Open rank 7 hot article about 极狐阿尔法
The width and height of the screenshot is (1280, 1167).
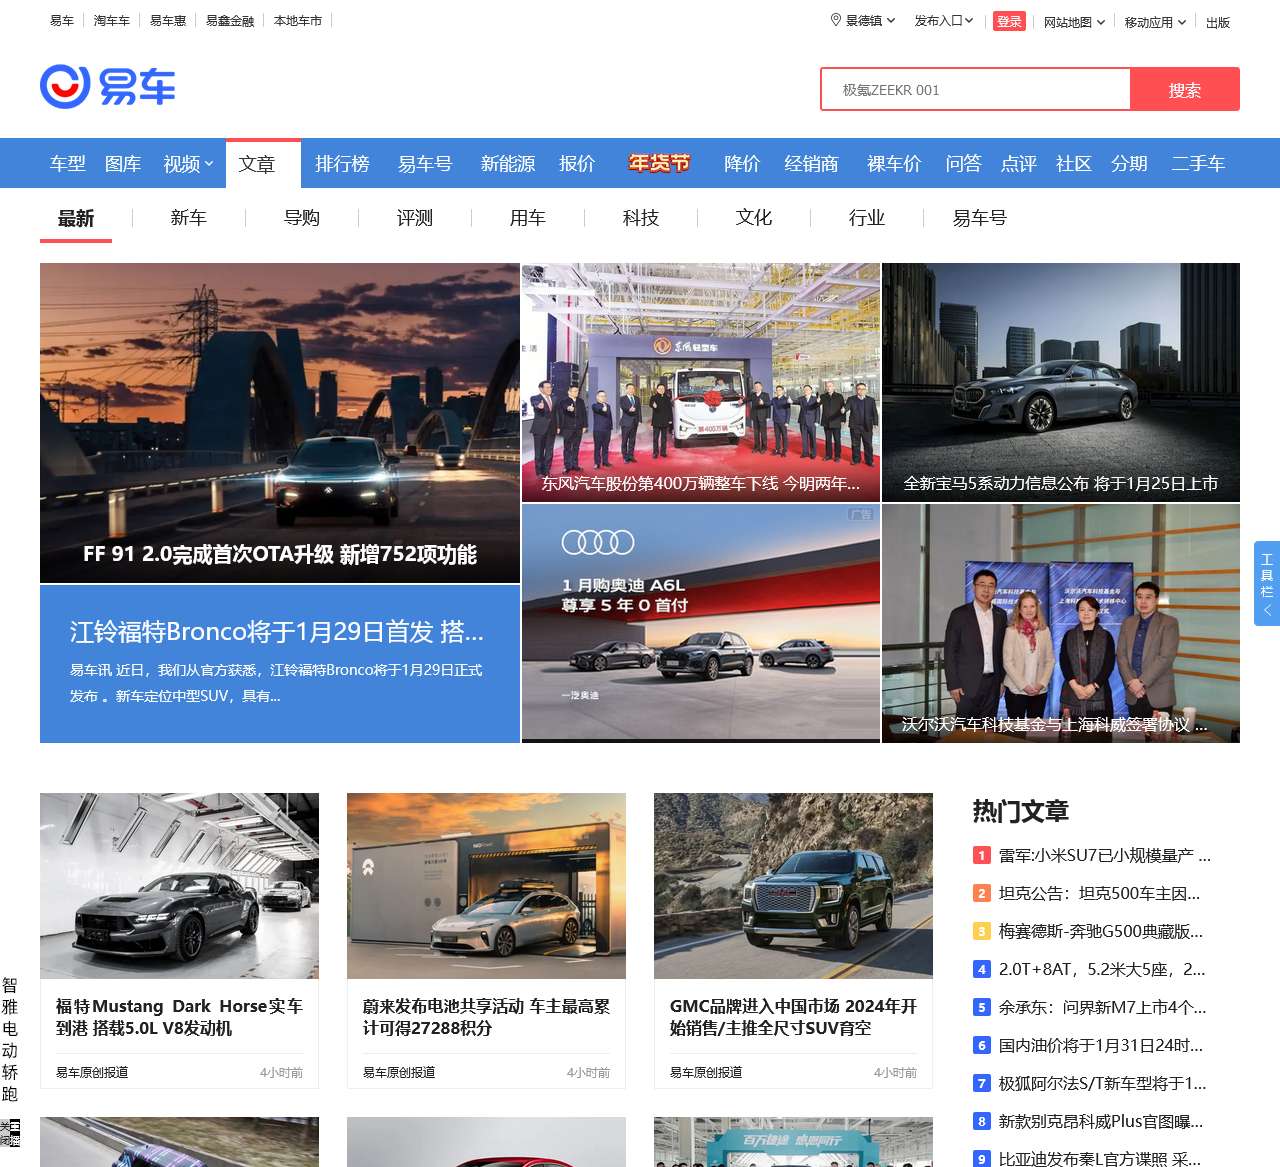click(1103, 1083)
